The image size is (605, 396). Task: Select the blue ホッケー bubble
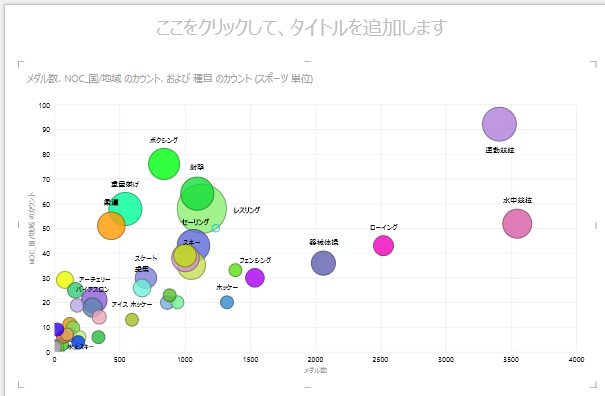pyautogui.click(x=227, y=302)
